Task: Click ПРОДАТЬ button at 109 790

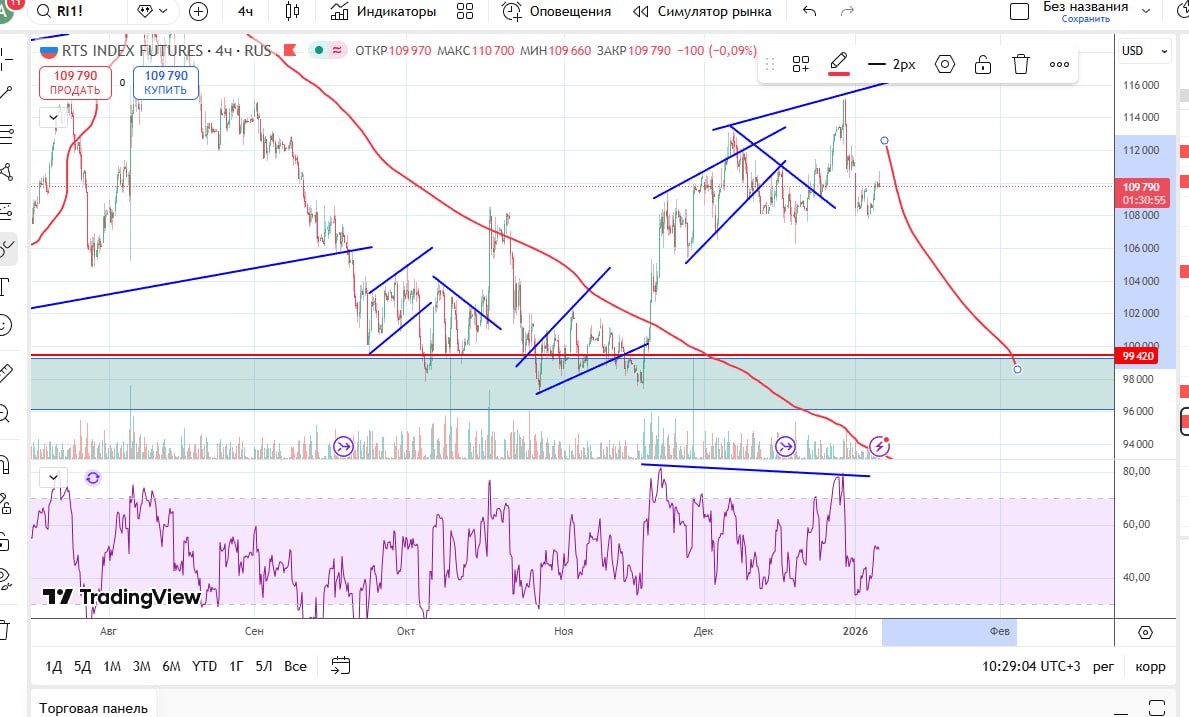Action: pyautogui.click(x=75, y=83)
